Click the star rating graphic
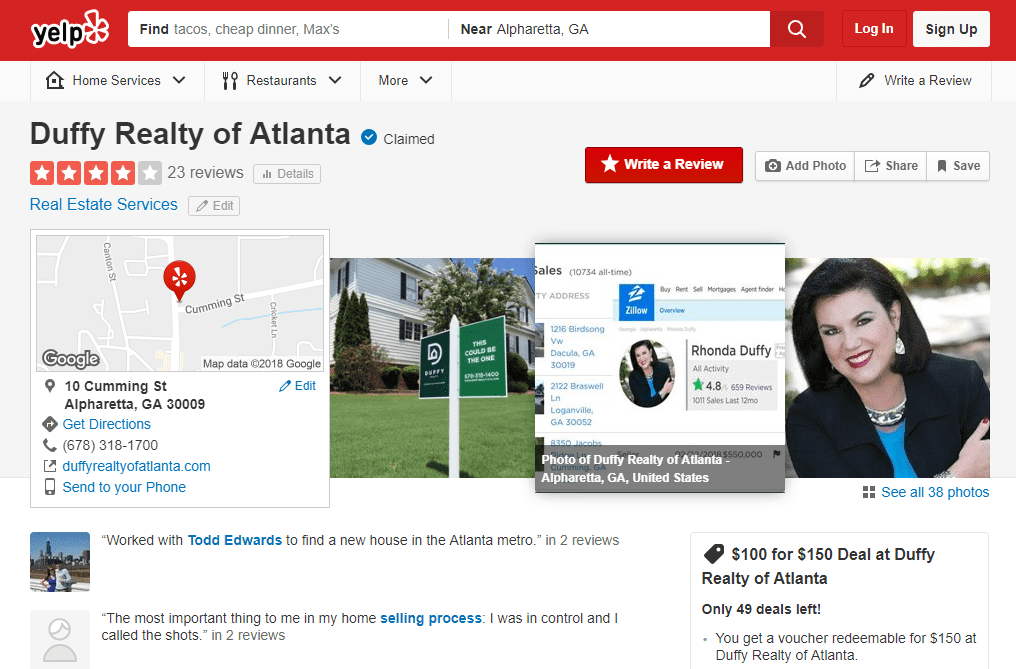The width and height of the screenshot is (1016, 669). 95,173
